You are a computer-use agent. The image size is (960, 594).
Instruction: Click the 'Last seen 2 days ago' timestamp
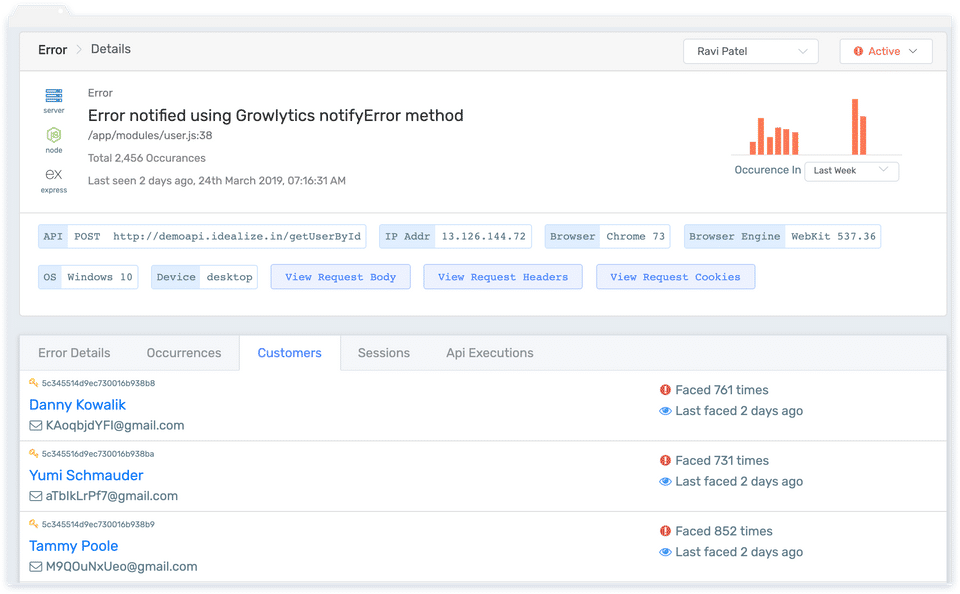[x=217, y=181]
